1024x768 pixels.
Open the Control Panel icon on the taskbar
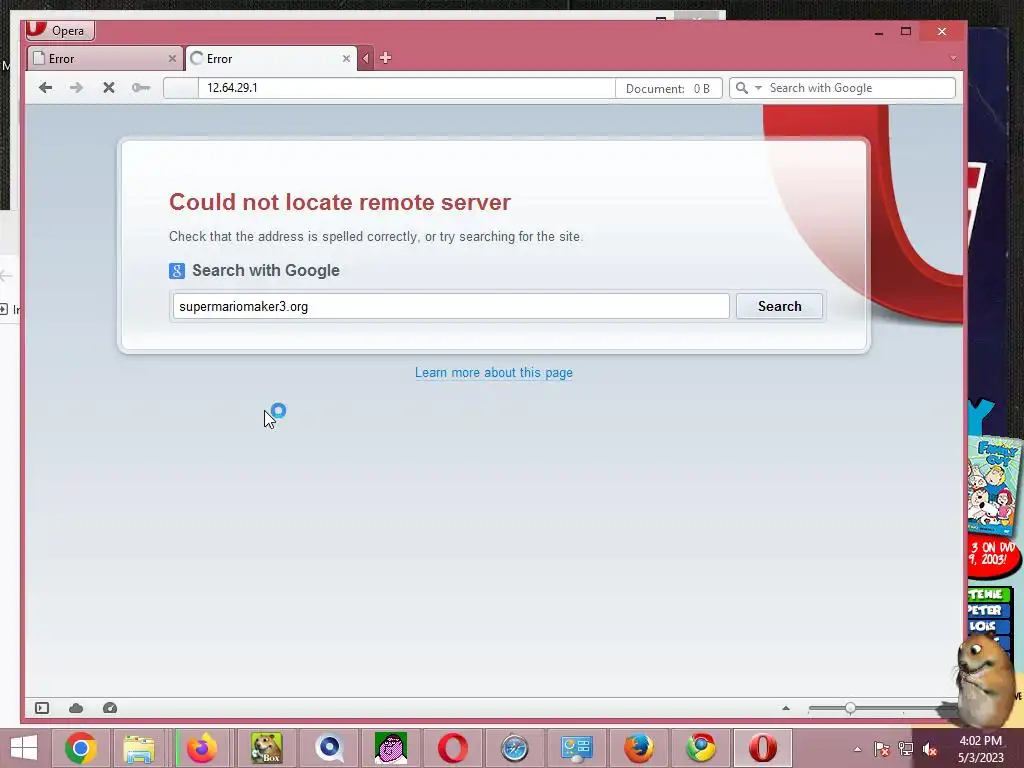pyautogui.click(x=577, y=748)
